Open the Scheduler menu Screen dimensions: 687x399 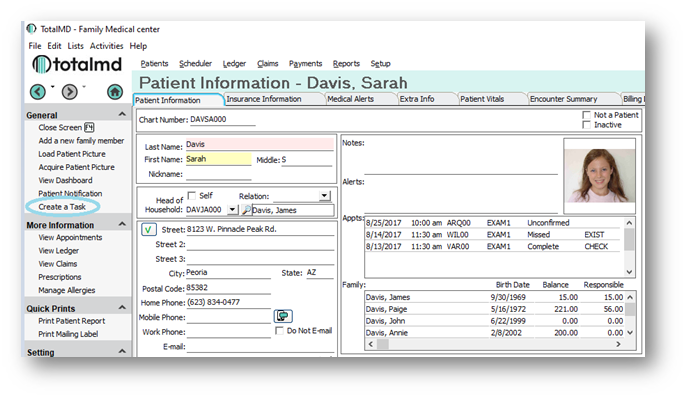pos(195,64)
